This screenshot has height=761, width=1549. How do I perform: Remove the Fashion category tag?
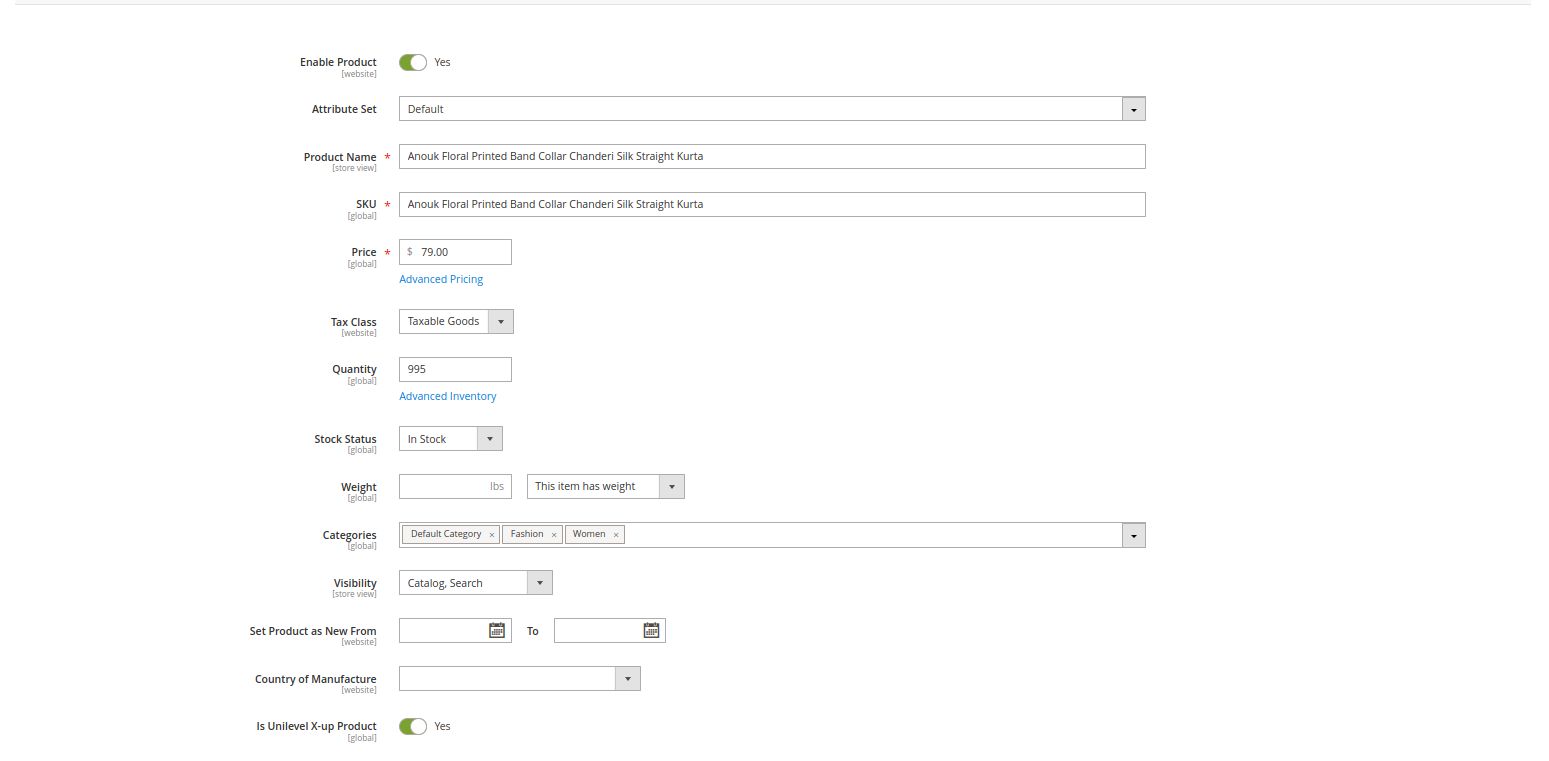tap(554, 535)
